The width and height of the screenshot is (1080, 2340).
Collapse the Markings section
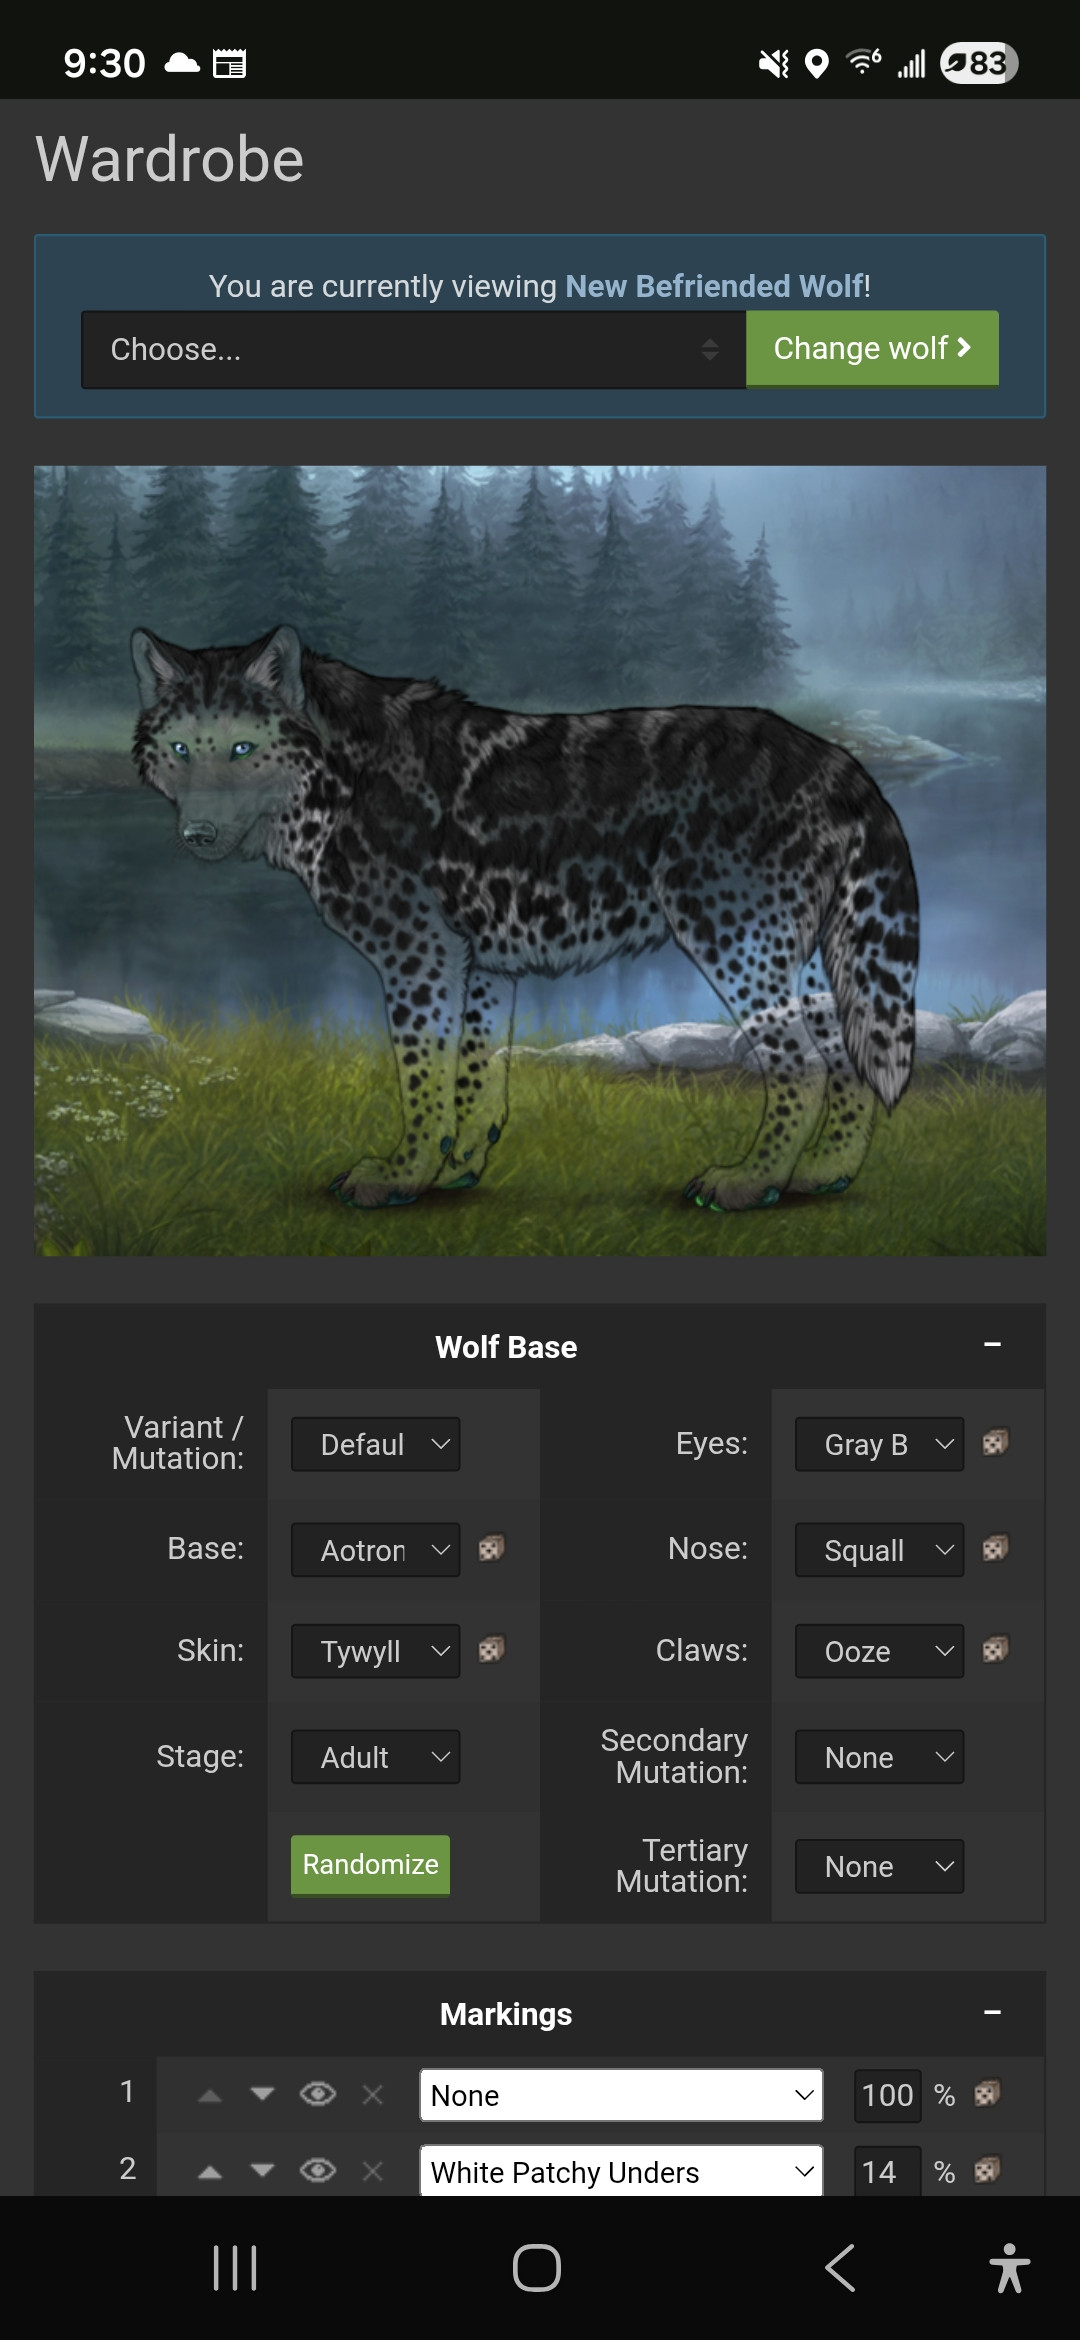click(x=992, y=2012)
